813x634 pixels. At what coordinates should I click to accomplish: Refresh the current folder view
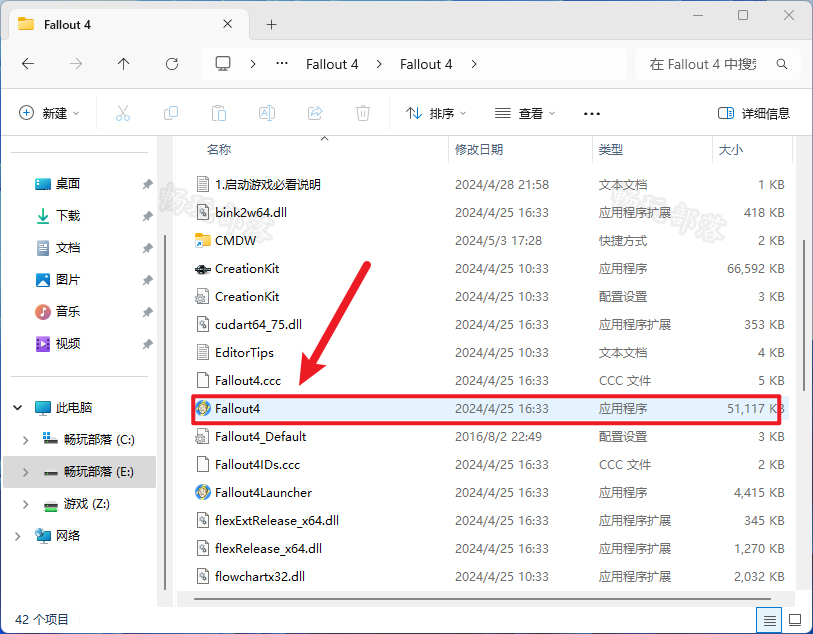point(172,64)
